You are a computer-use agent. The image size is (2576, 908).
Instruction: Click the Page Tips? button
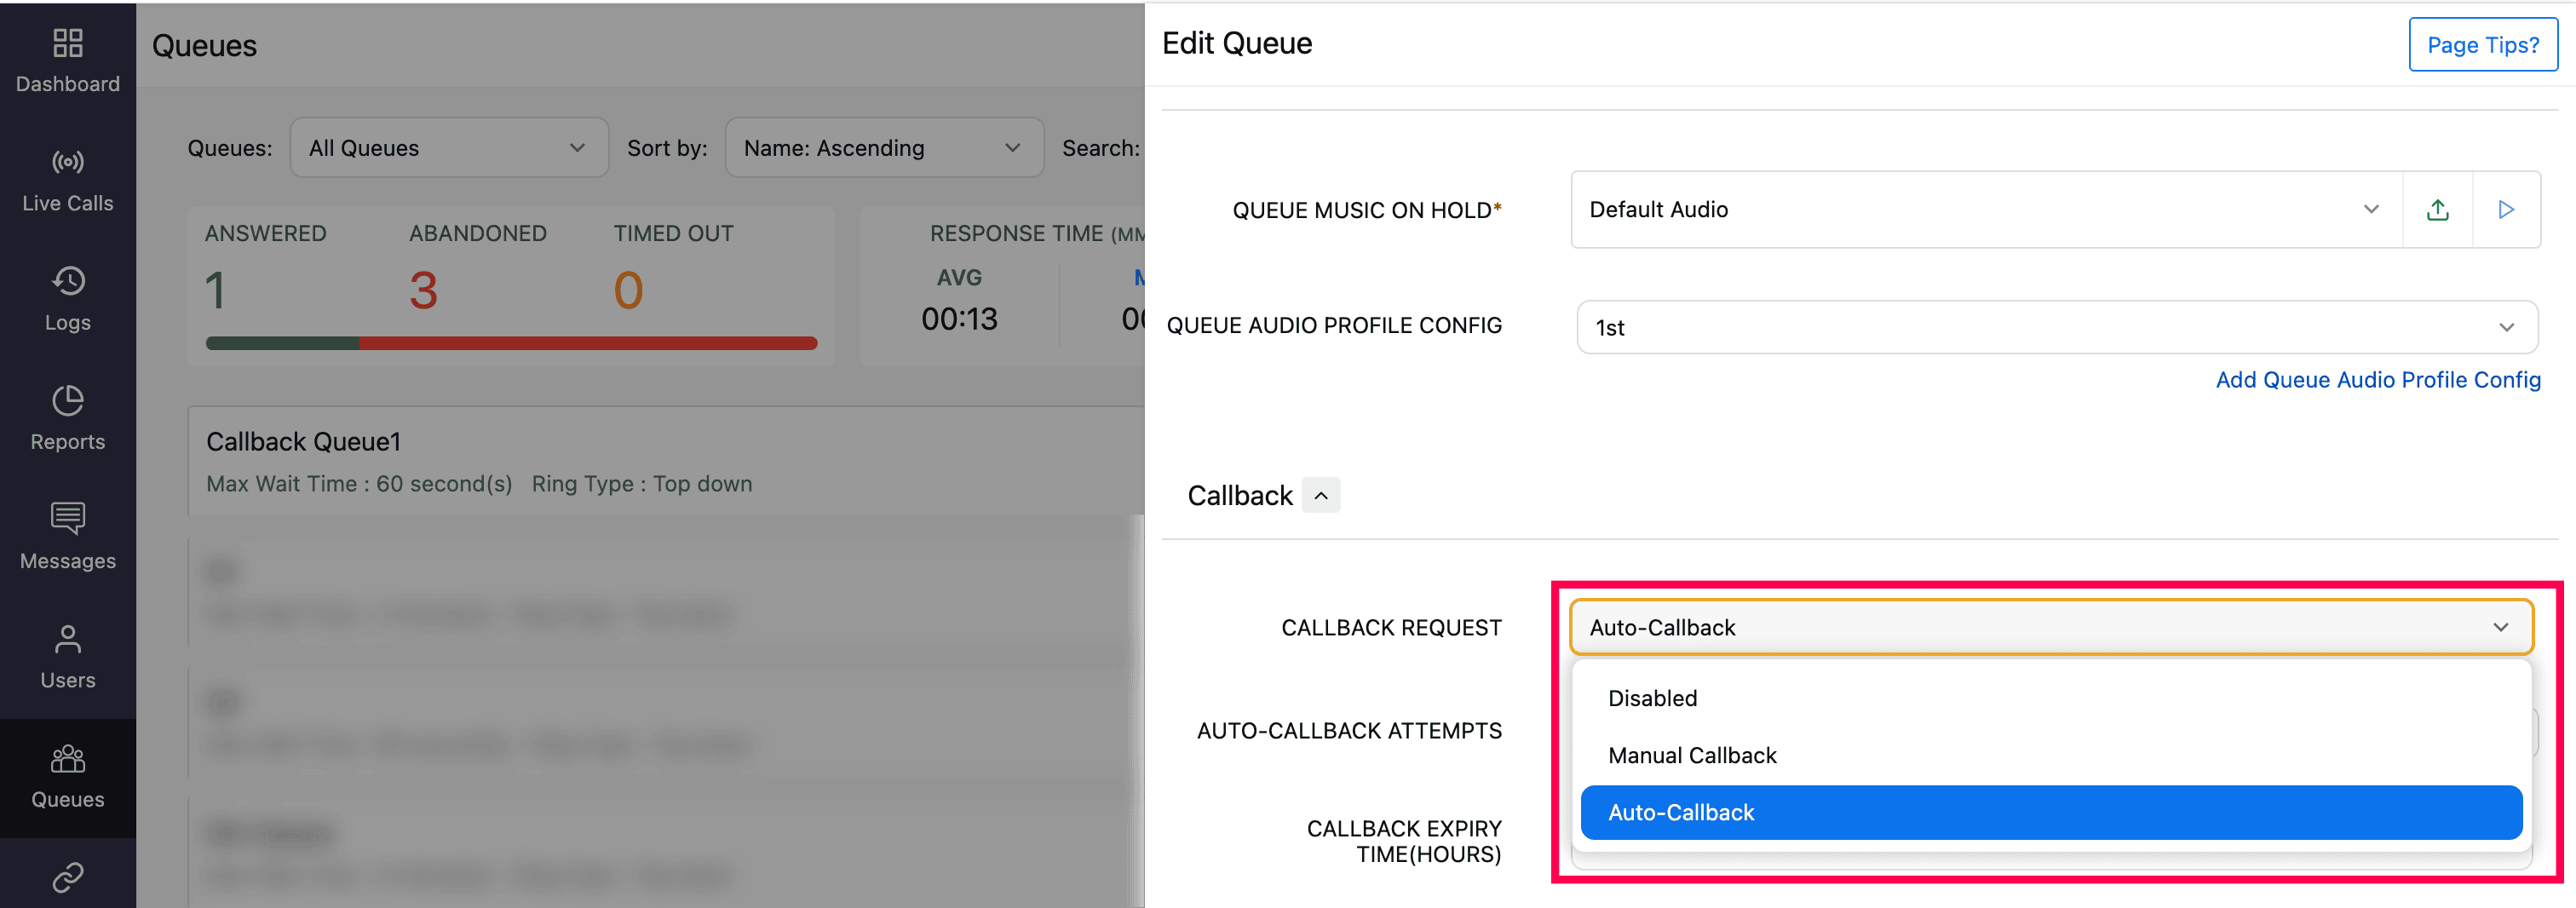2482,45
